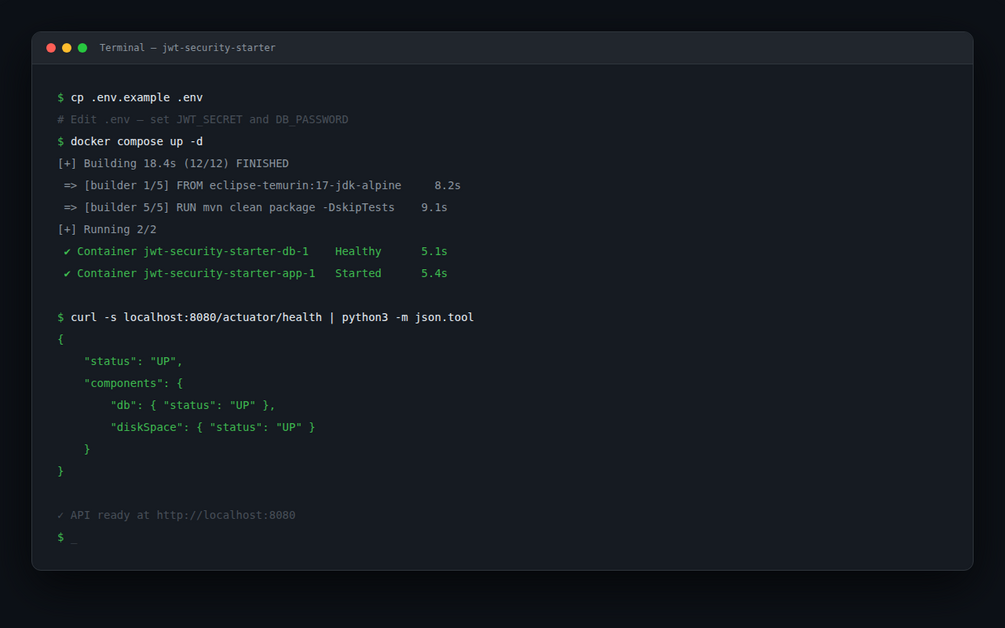1005x628 pixels.
Task: Click 'python3 -m json.tool' in the command
Action: pos(408,318)
